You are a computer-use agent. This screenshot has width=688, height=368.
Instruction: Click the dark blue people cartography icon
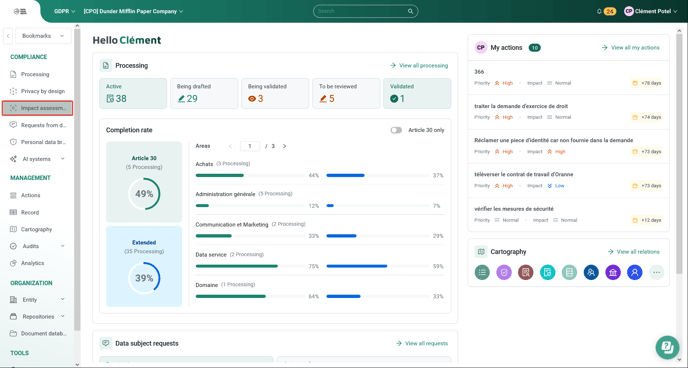coord(591,272)
